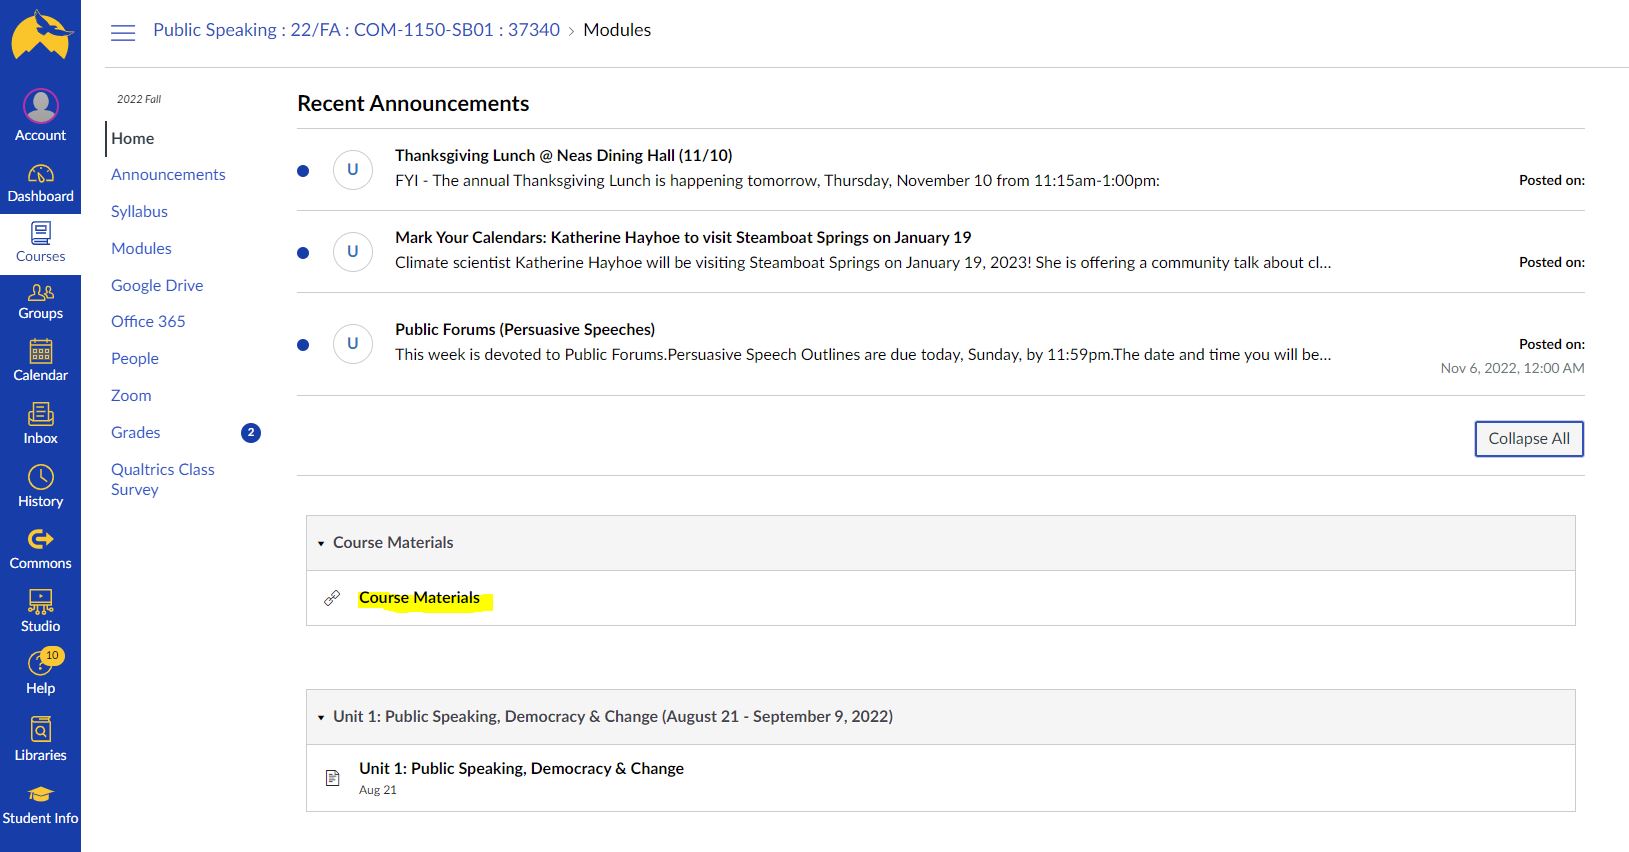Click the Aug 21 date under Unit 1

(378, 790)
